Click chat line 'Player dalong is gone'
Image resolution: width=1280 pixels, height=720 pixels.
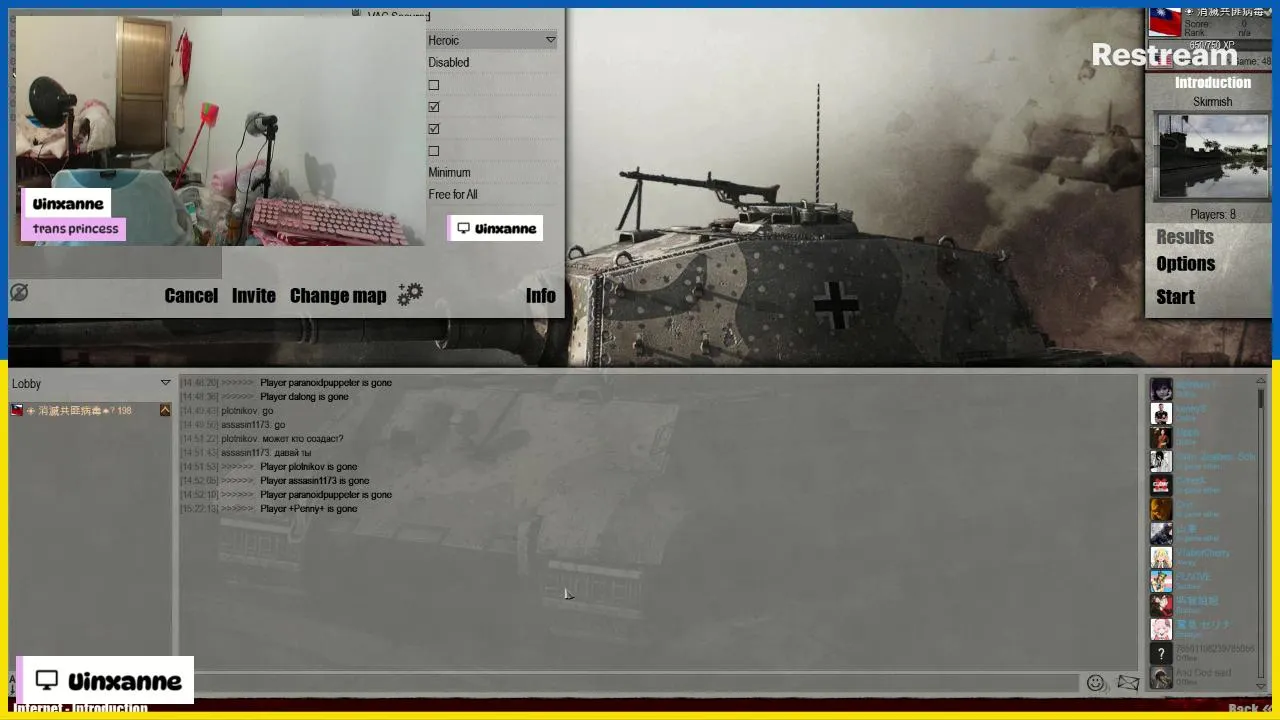[x=304, y=397]
